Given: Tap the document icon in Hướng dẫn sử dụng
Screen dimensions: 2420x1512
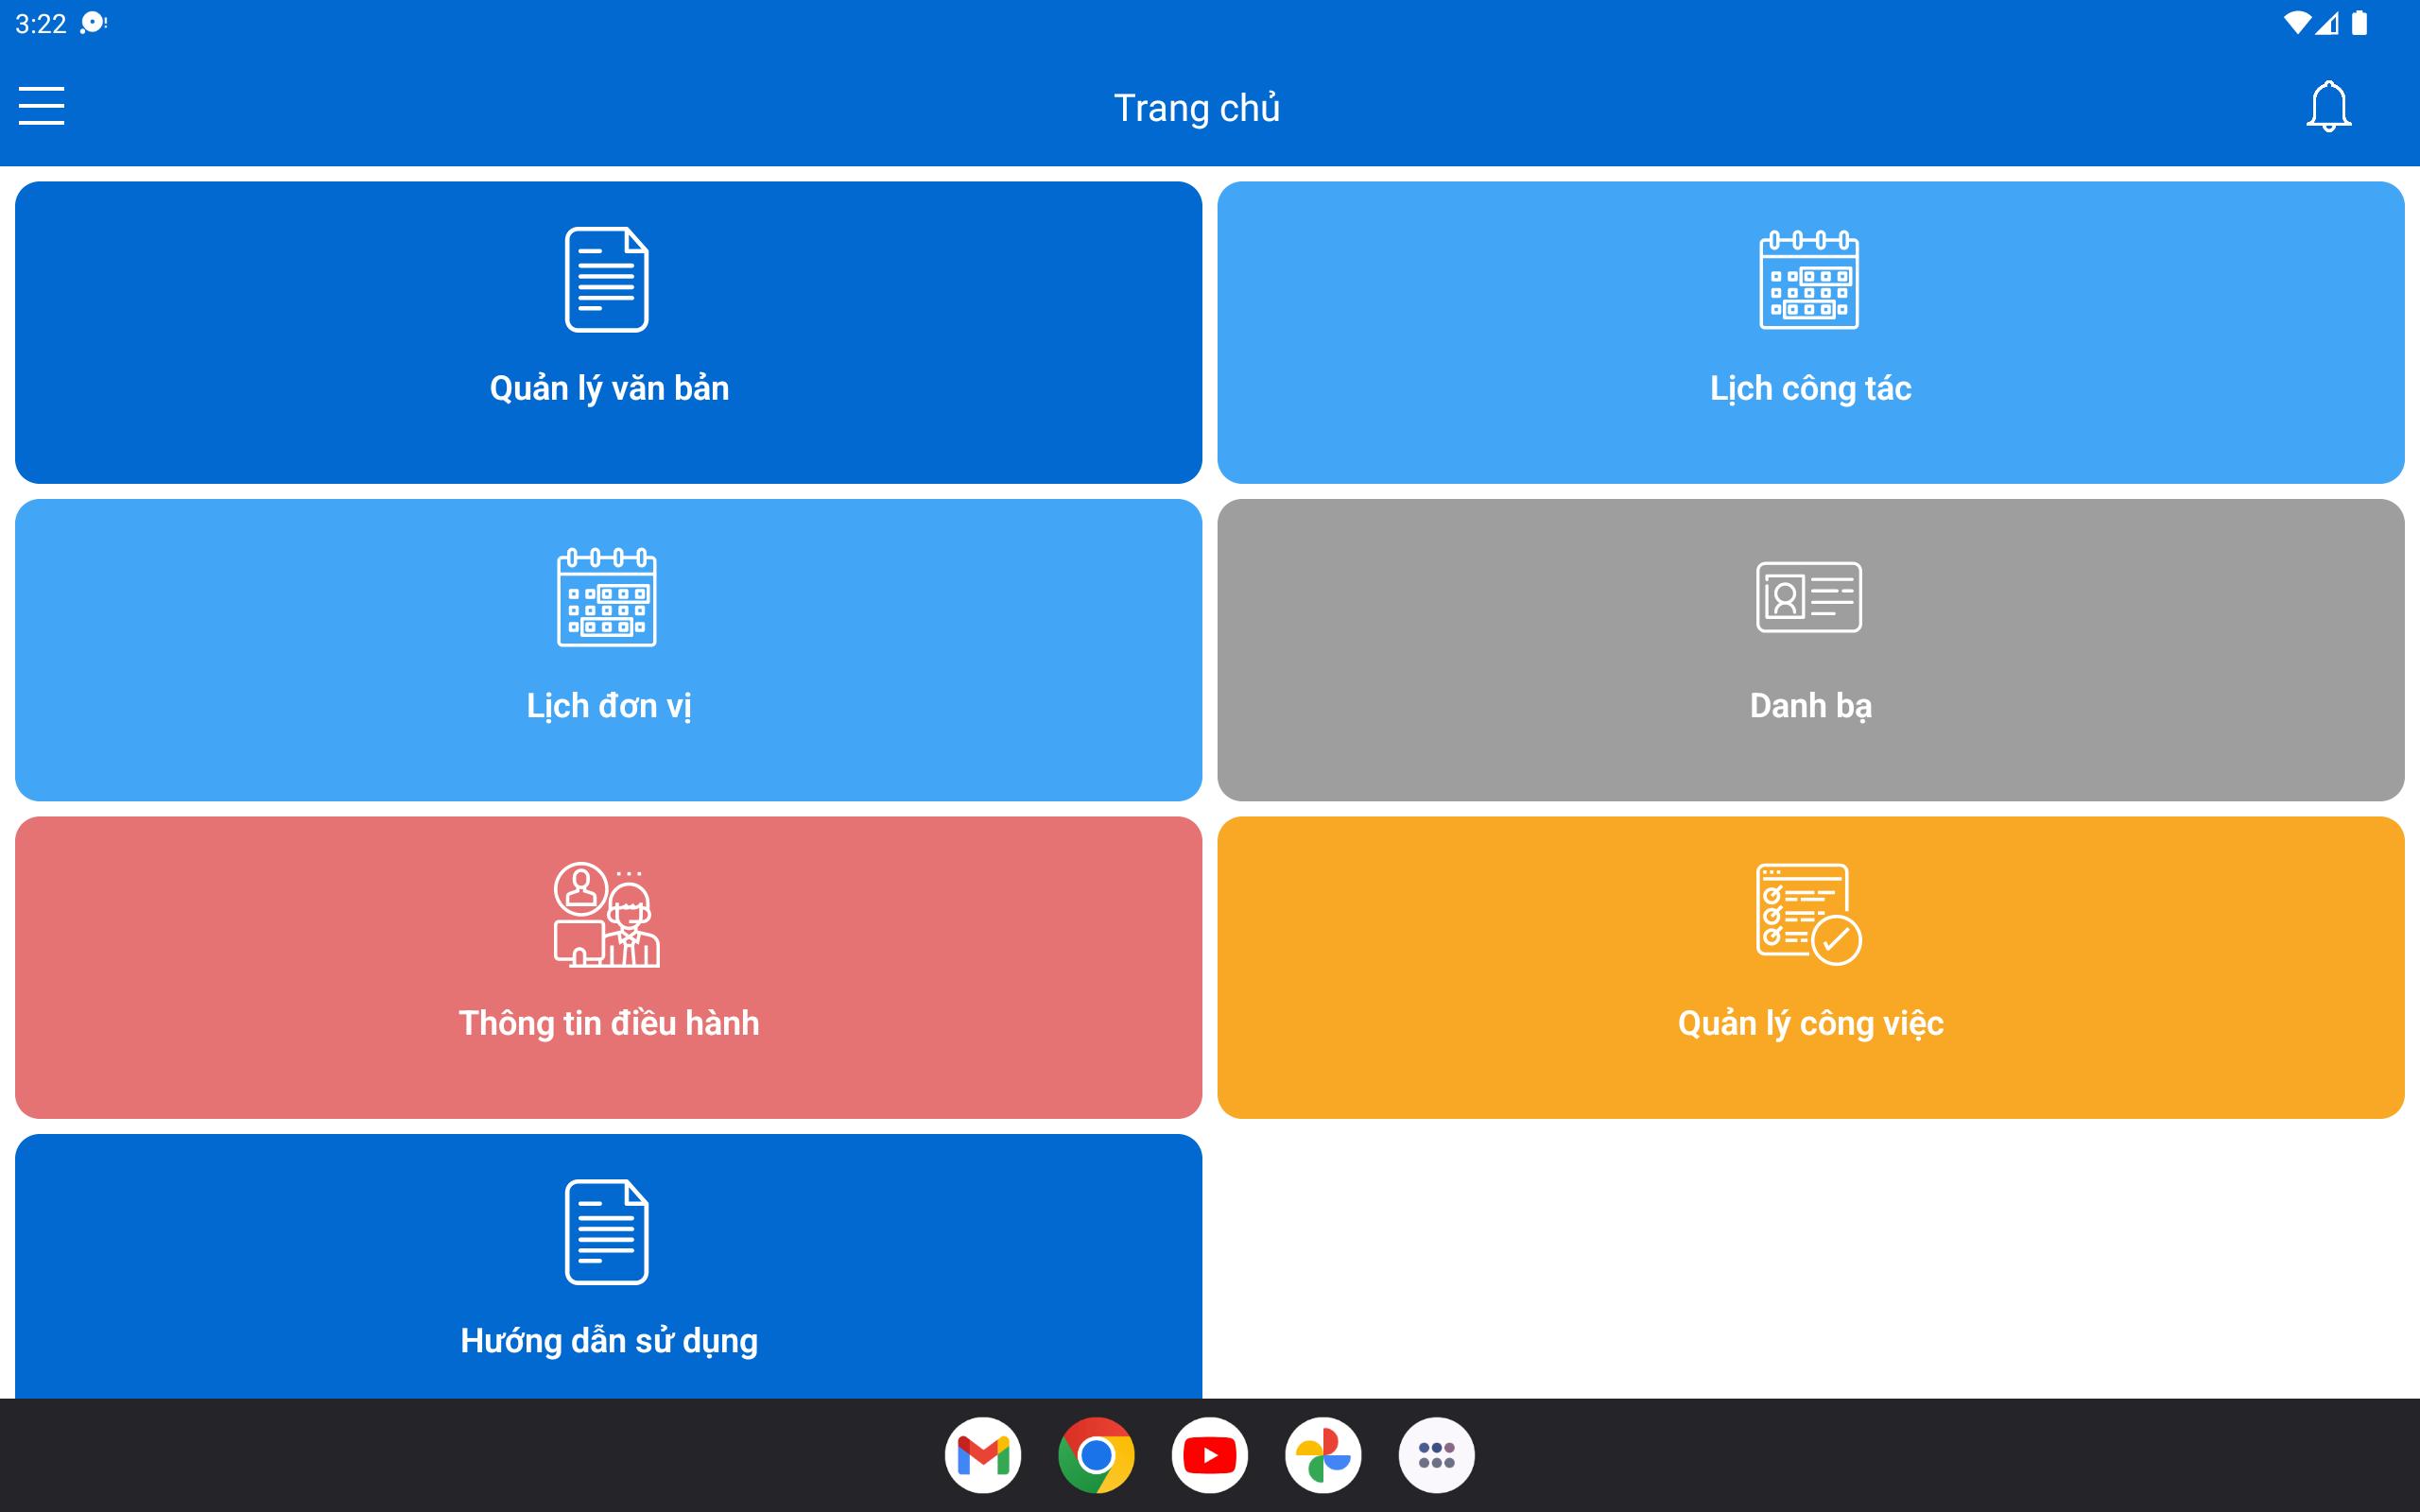Looking at the screenshot, I should (607, 1232).
